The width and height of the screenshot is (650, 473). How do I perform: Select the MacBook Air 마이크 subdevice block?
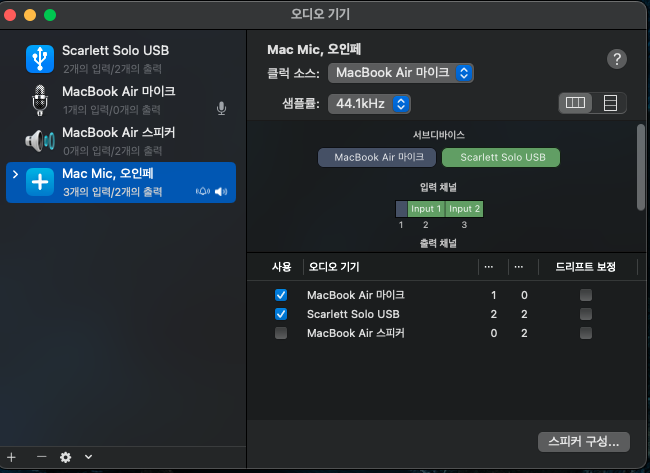pos(377,158)
